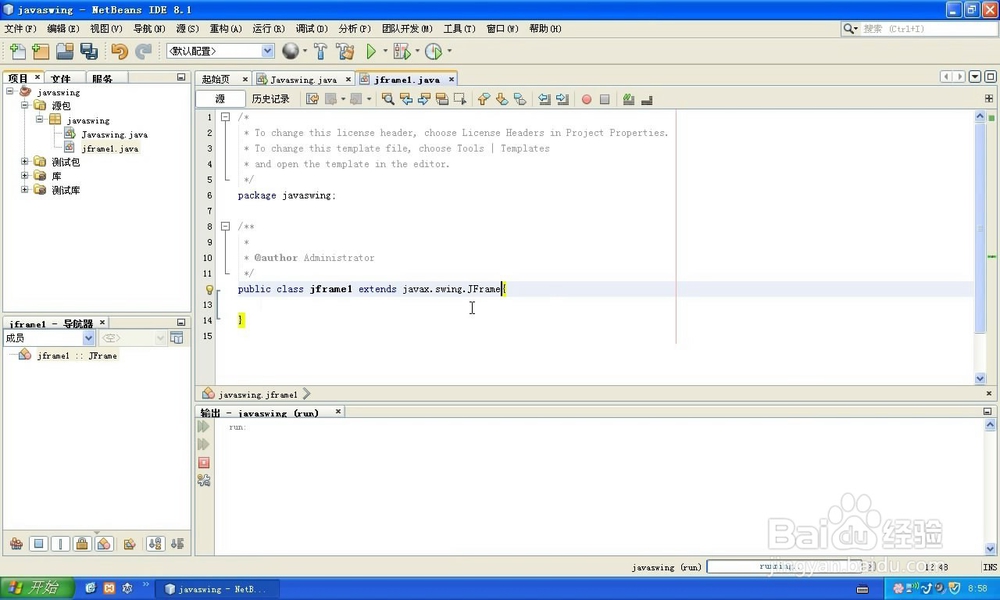Image resolution: width=1000 pixels, height=600 pixels.
Task: Open the 文件(F) menu
Action: (x=20, y=29)
